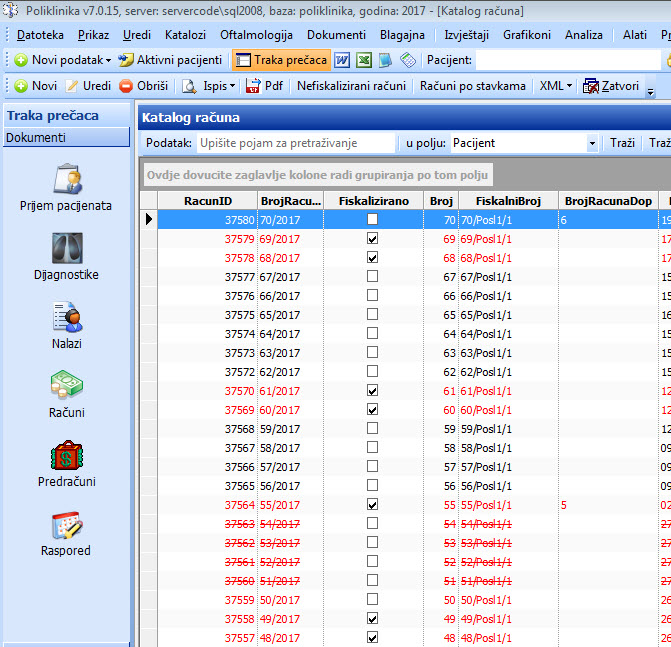This screenshot has height=647, width=671.
Task: Toggle Fiskalizirano checkbox for račun 70/2017
Action: (x=373, y=219)
